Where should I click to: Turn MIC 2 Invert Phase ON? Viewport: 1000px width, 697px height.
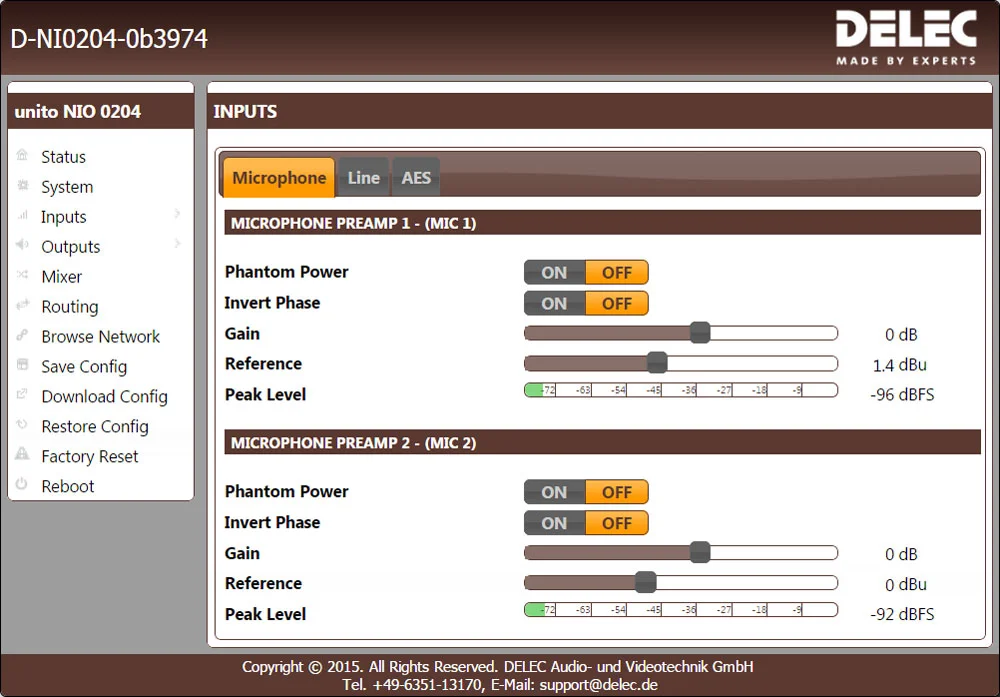click(554, 523)
